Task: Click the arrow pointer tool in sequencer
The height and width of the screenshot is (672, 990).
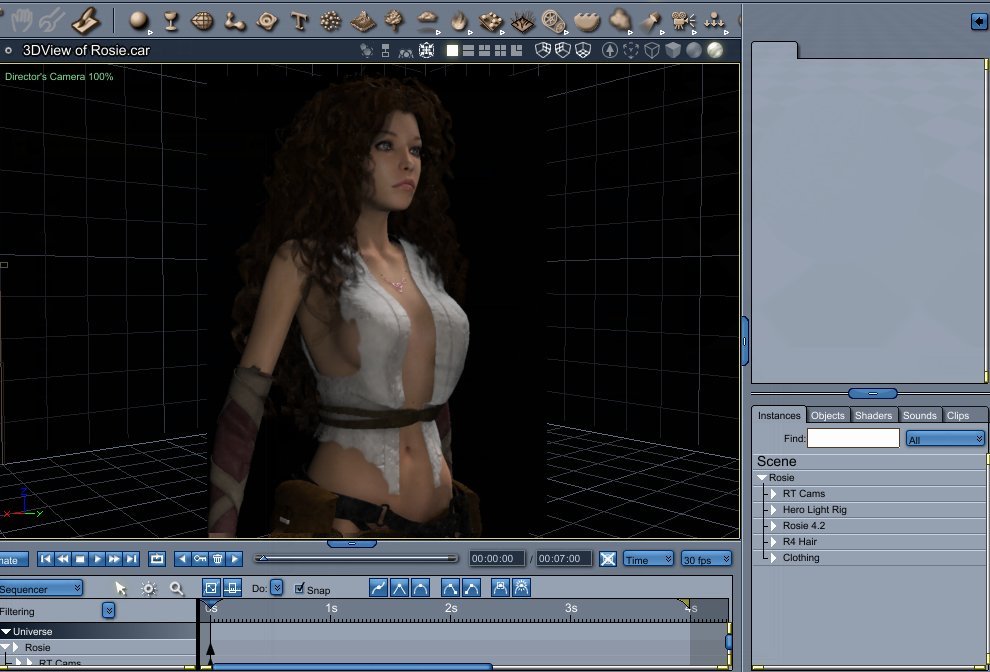Action: tap(121, 589)
